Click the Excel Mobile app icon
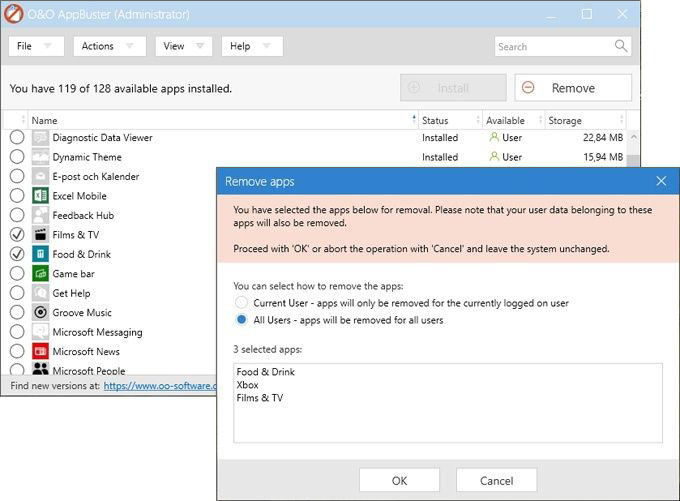 pyautogui.click(x=40, y=196)
